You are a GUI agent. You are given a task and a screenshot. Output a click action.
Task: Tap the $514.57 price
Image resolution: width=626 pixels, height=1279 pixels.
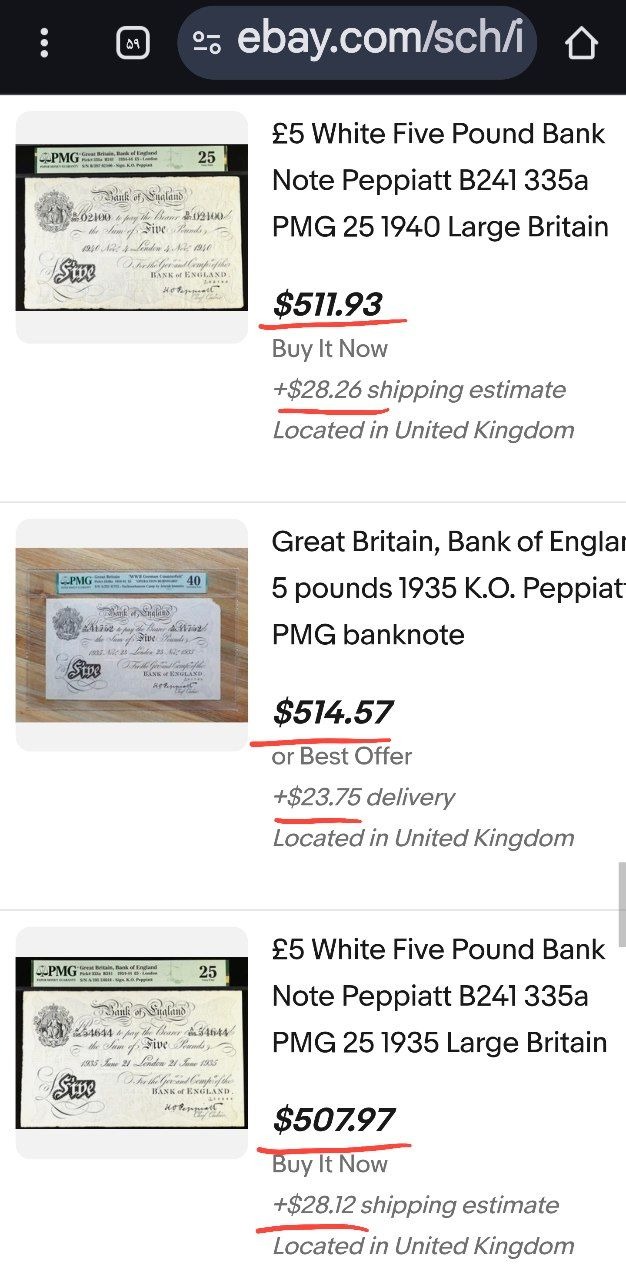[x=332, y=712]
